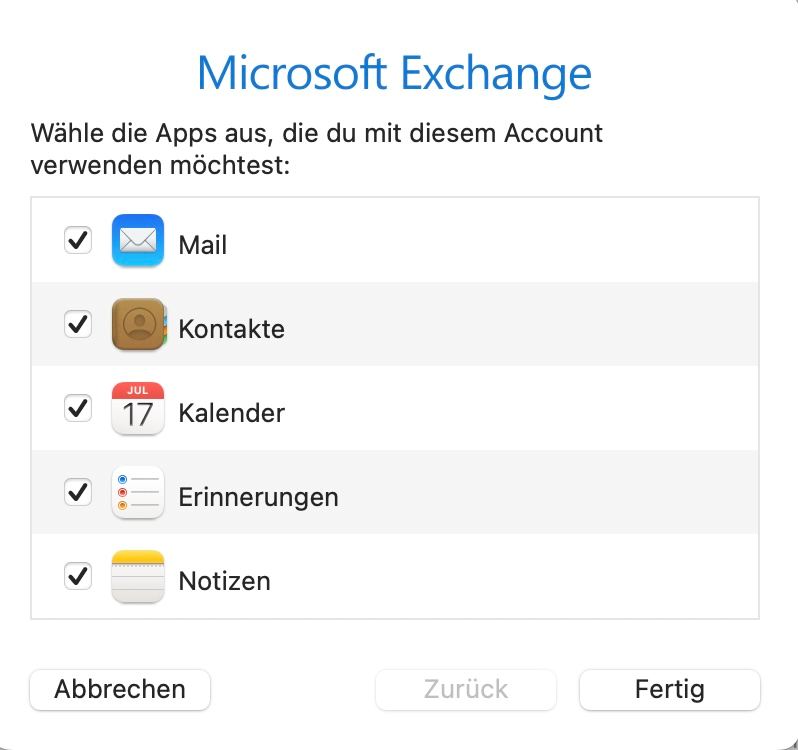This screenshot has height=750, width=798.
Task: Cancel setup with the Abbrechen button
Action: click(x=120, y=689)
